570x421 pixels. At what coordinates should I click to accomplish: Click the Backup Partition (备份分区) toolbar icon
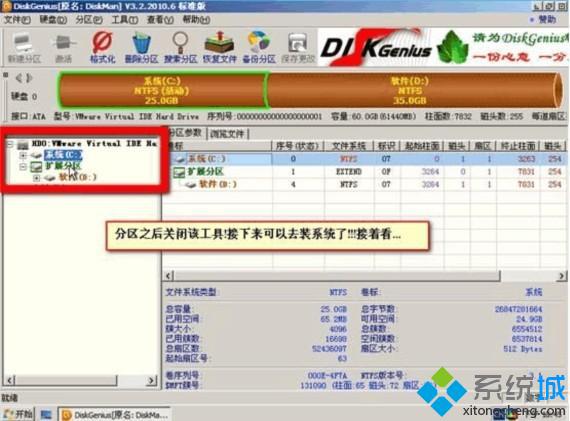[x=259, y=48]
